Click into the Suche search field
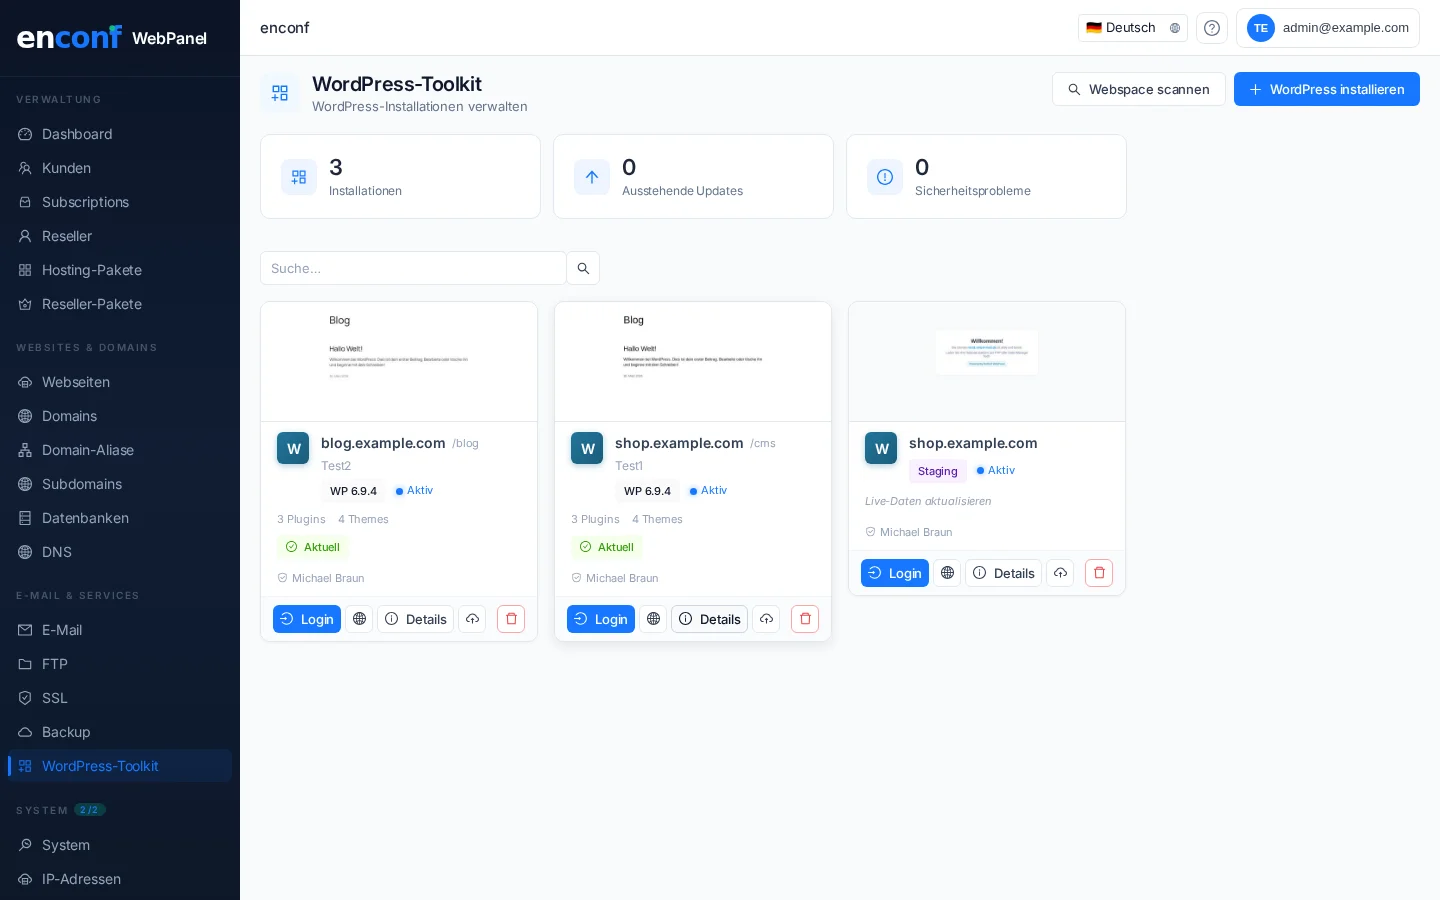This screenshot has width=1440, height=900. coord(413,268)
